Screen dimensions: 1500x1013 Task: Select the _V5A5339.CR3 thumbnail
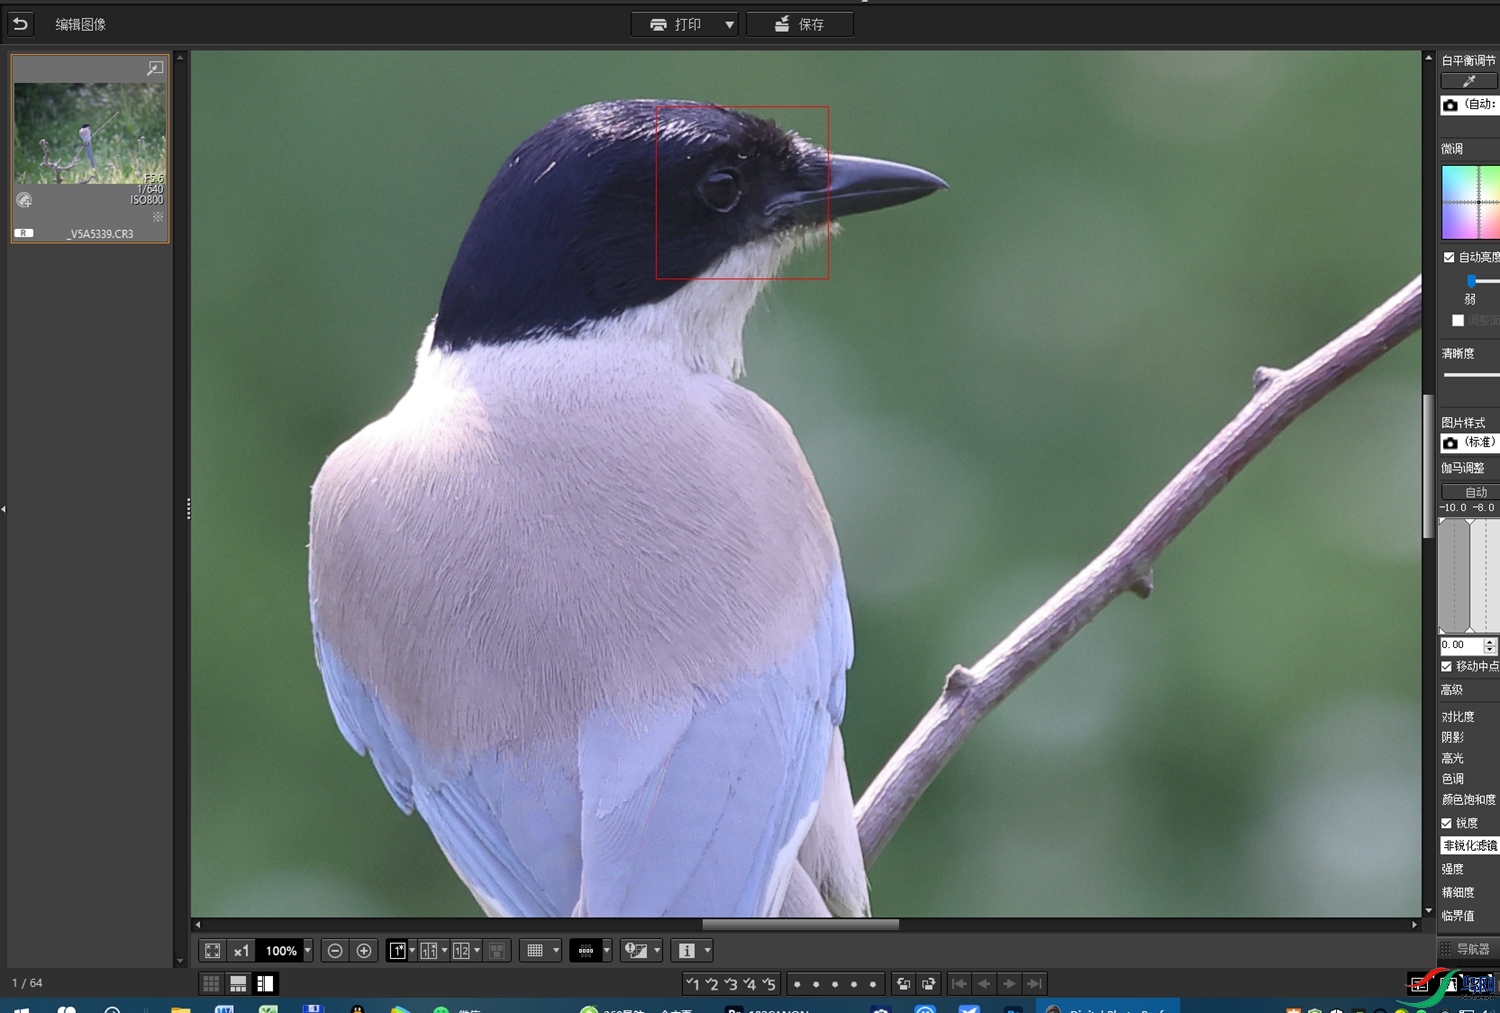point(90,148)
